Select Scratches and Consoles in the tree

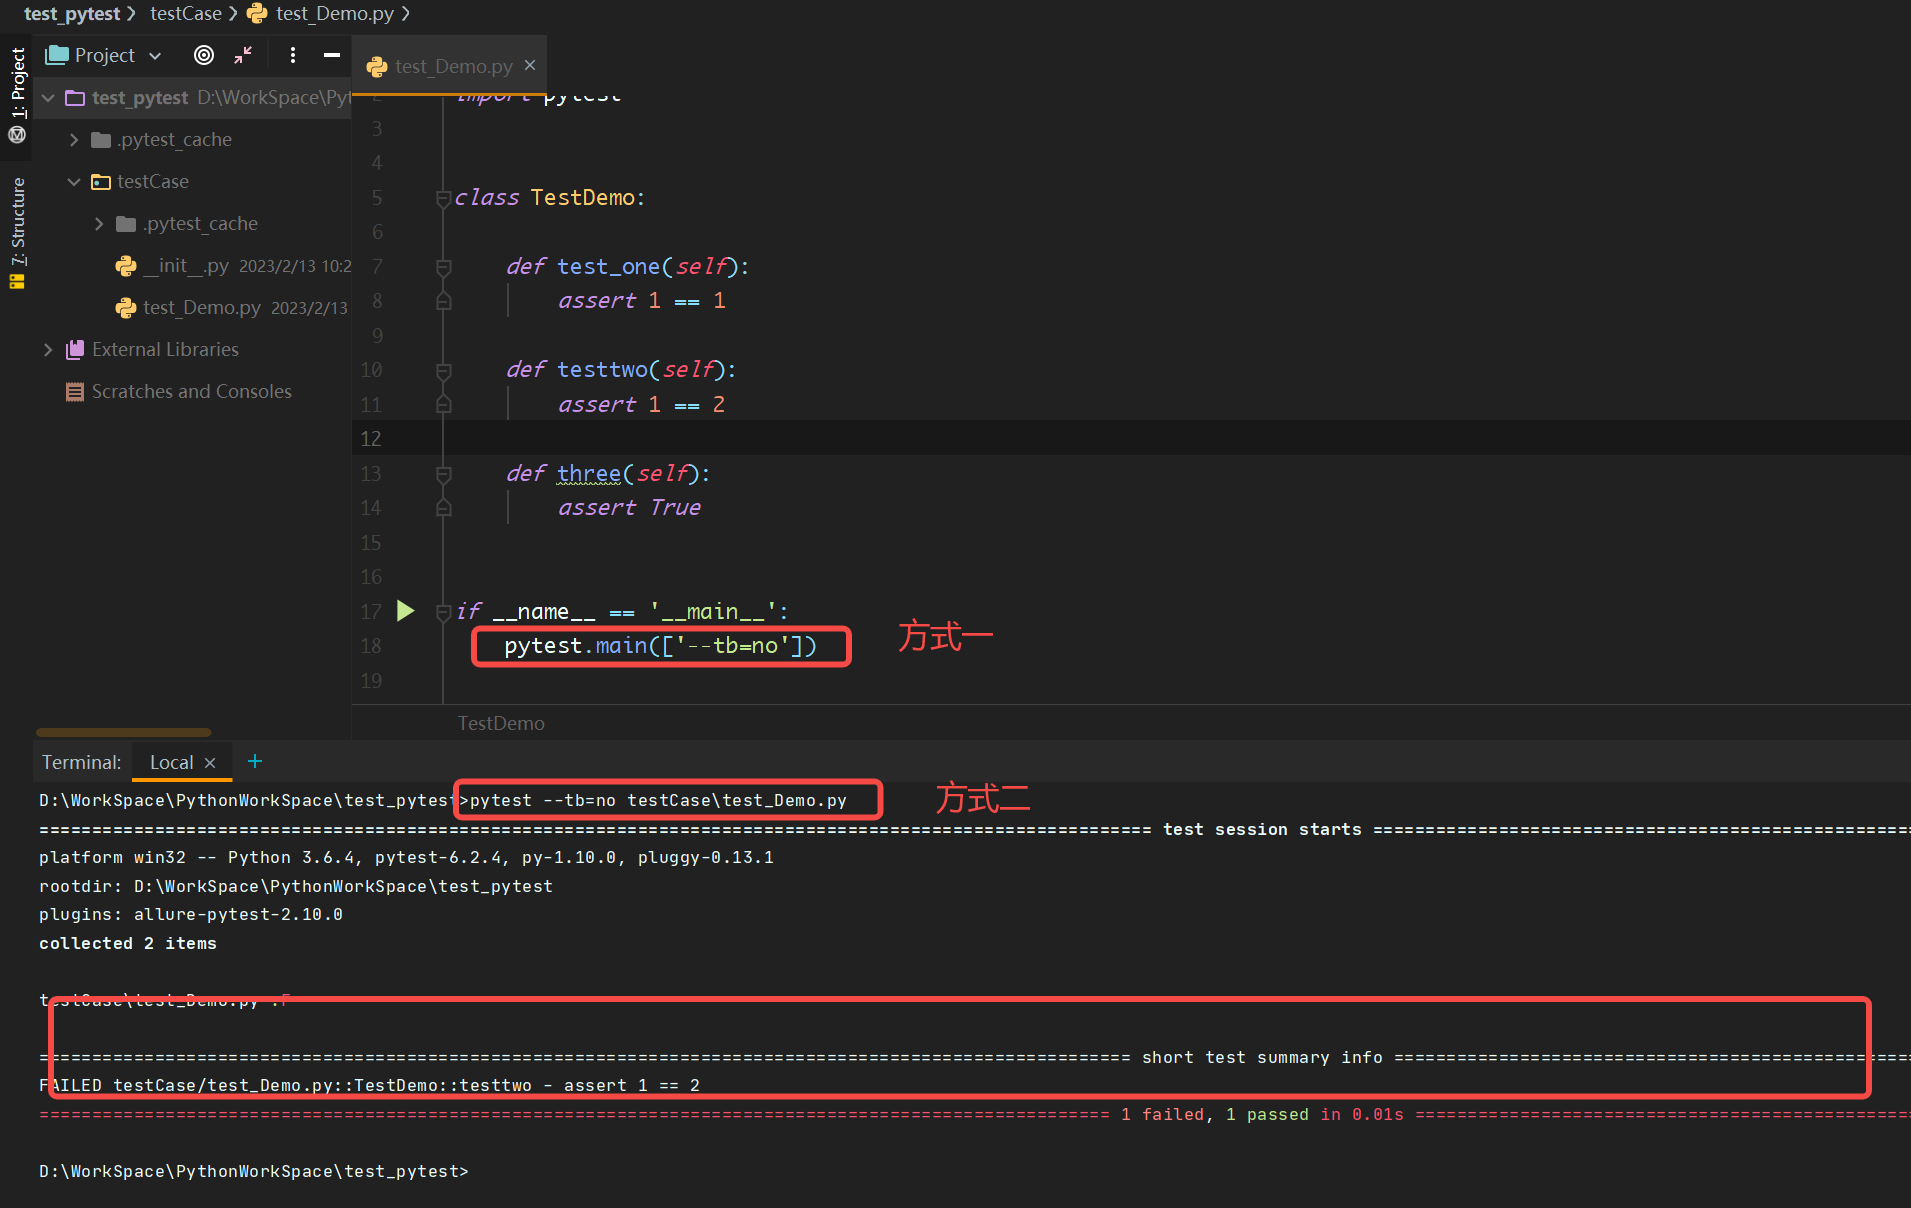pos(191,391)
